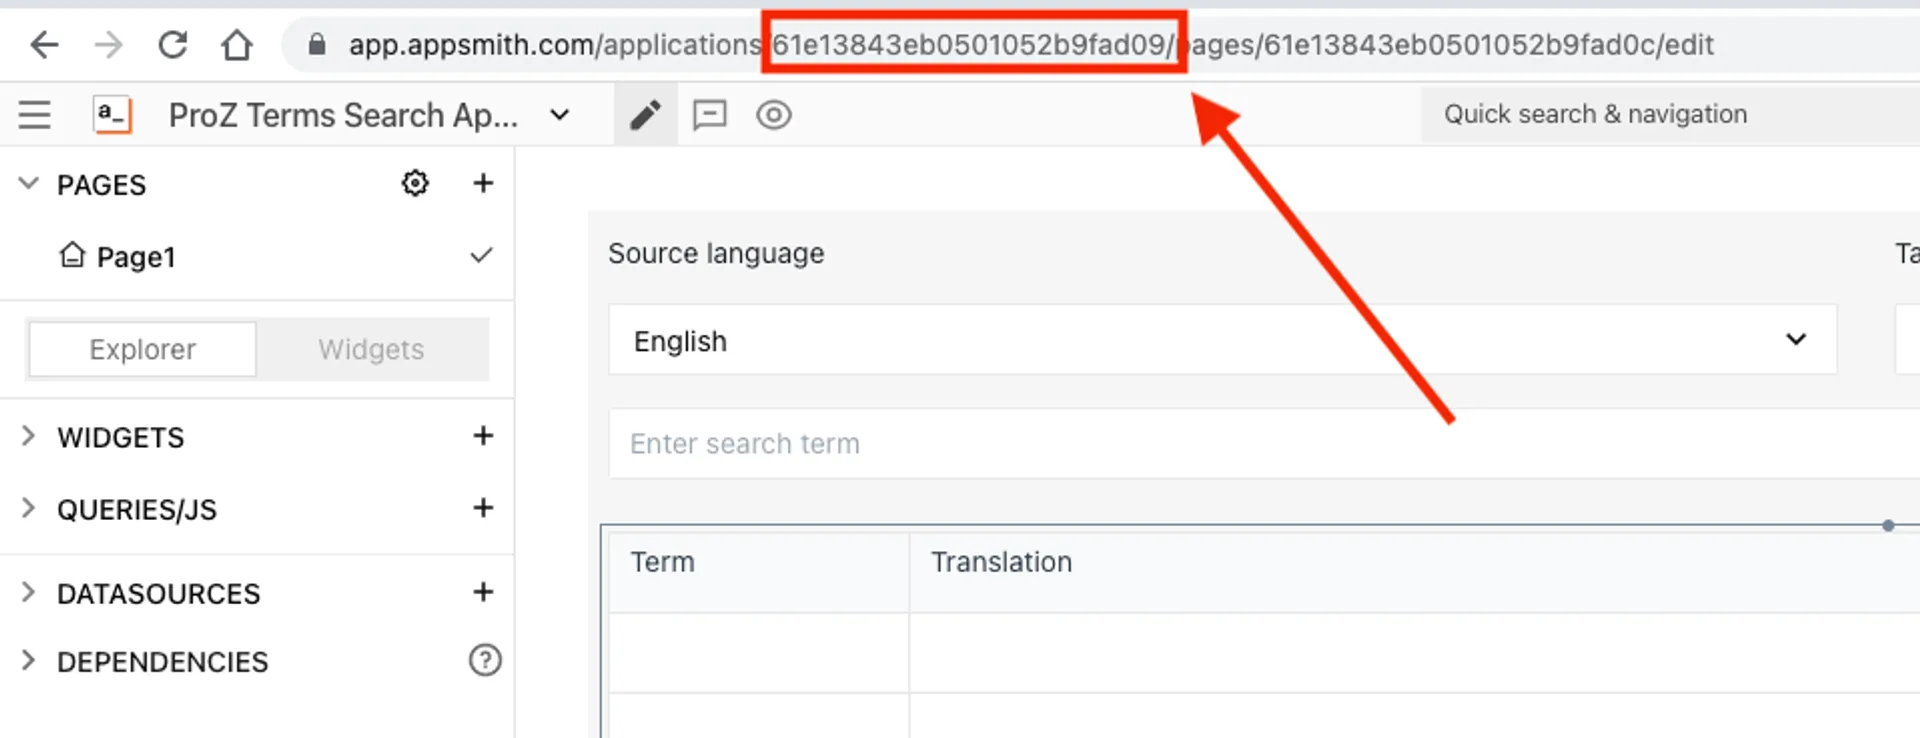Click the browser forward arrow

108,44
